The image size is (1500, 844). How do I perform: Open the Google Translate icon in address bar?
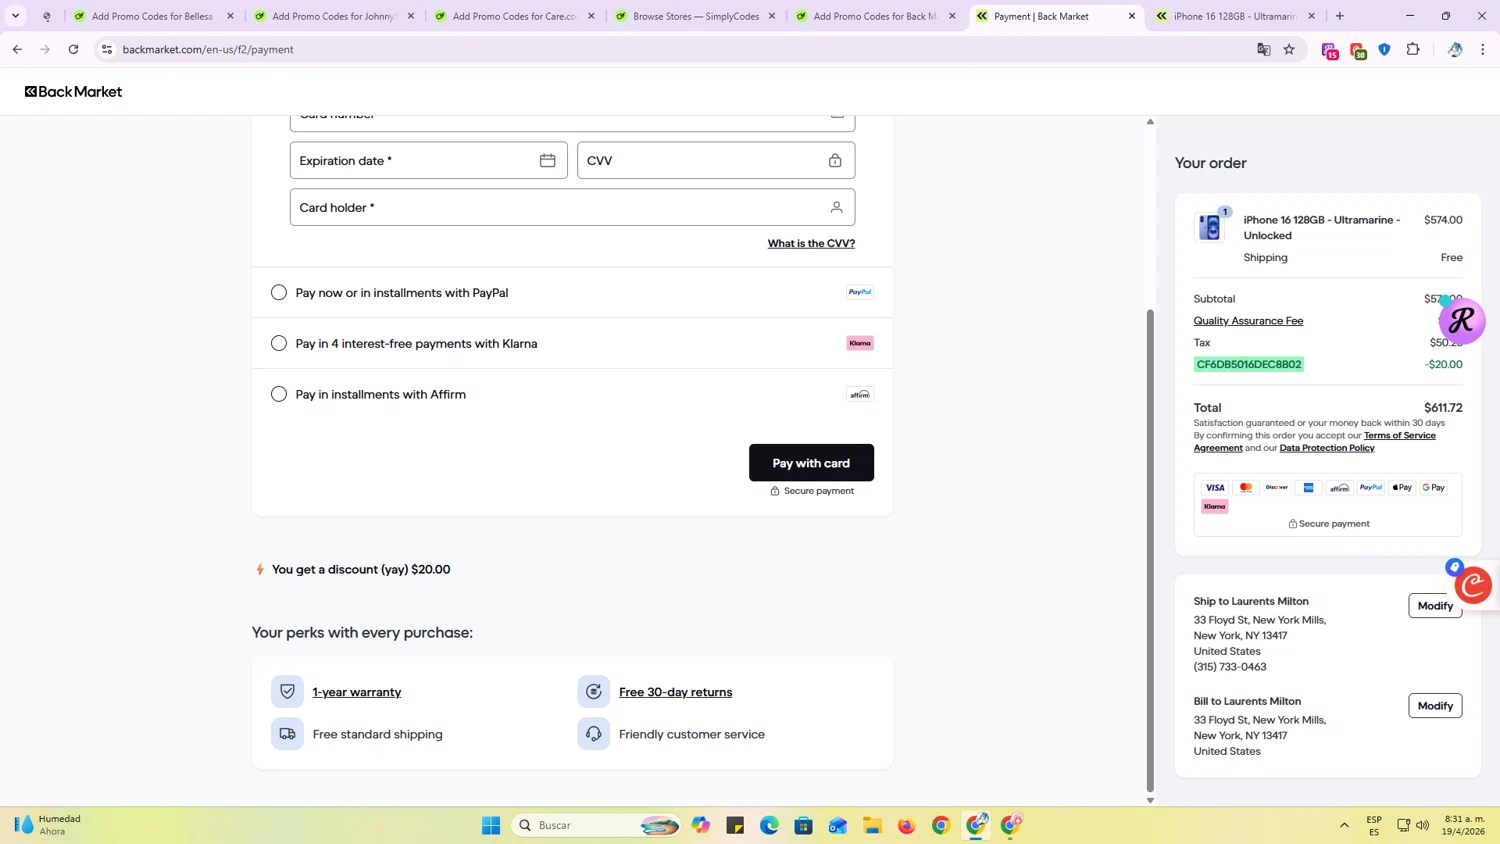coord(1264,49)
